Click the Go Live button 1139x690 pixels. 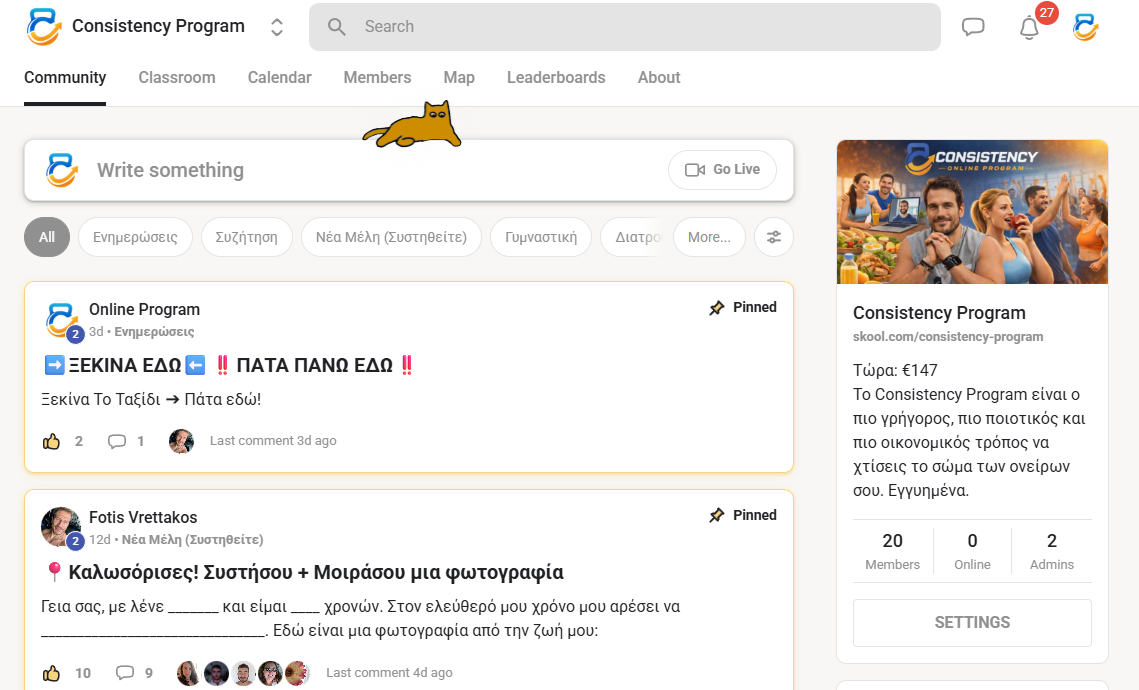(x=722, y=170)
